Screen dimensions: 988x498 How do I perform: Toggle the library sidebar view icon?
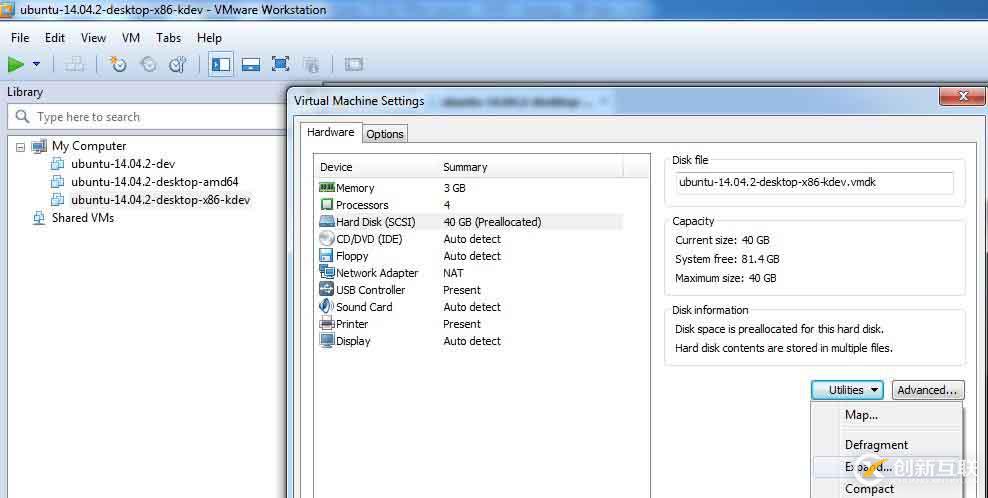221,64
